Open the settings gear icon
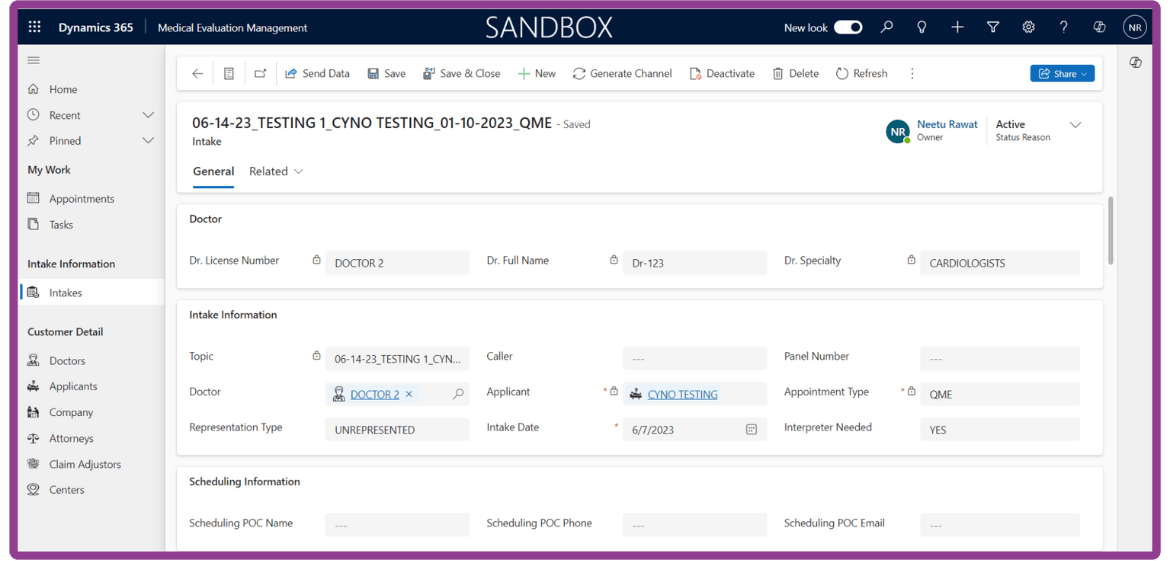 tap(1028, 27)
